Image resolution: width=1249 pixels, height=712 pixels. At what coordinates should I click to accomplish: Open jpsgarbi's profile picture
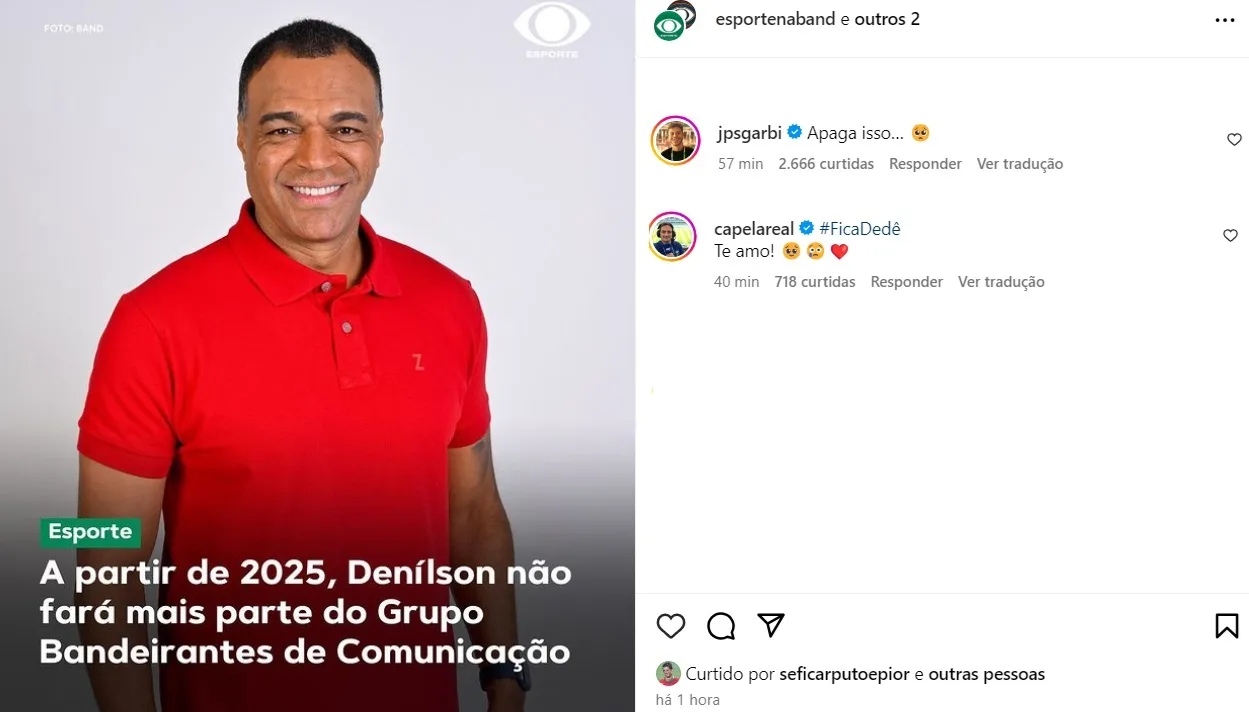[675, 141]
